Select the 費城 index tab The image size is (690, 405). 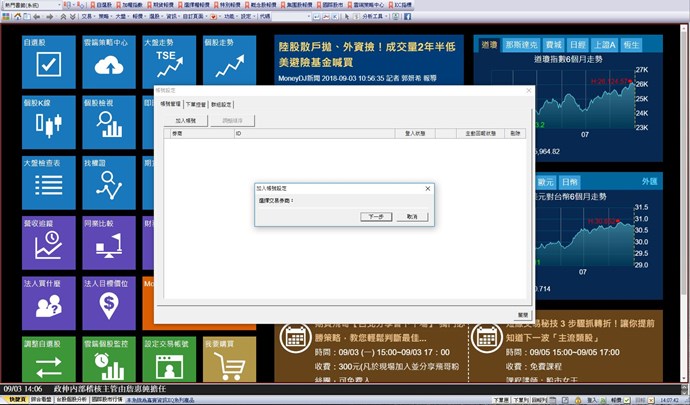tap(553, 45)
